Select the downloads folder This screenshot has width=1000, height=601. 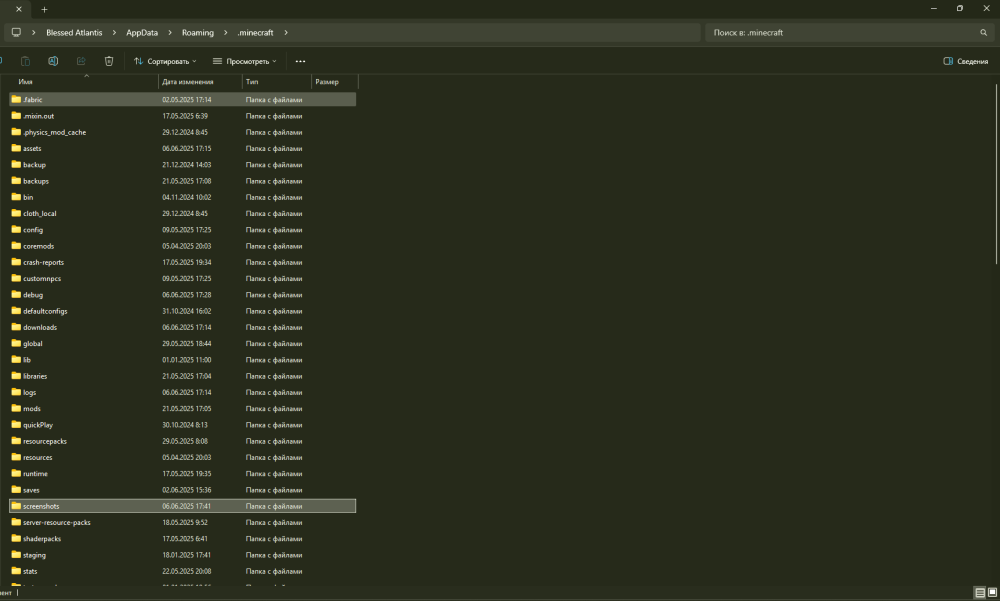182,327
